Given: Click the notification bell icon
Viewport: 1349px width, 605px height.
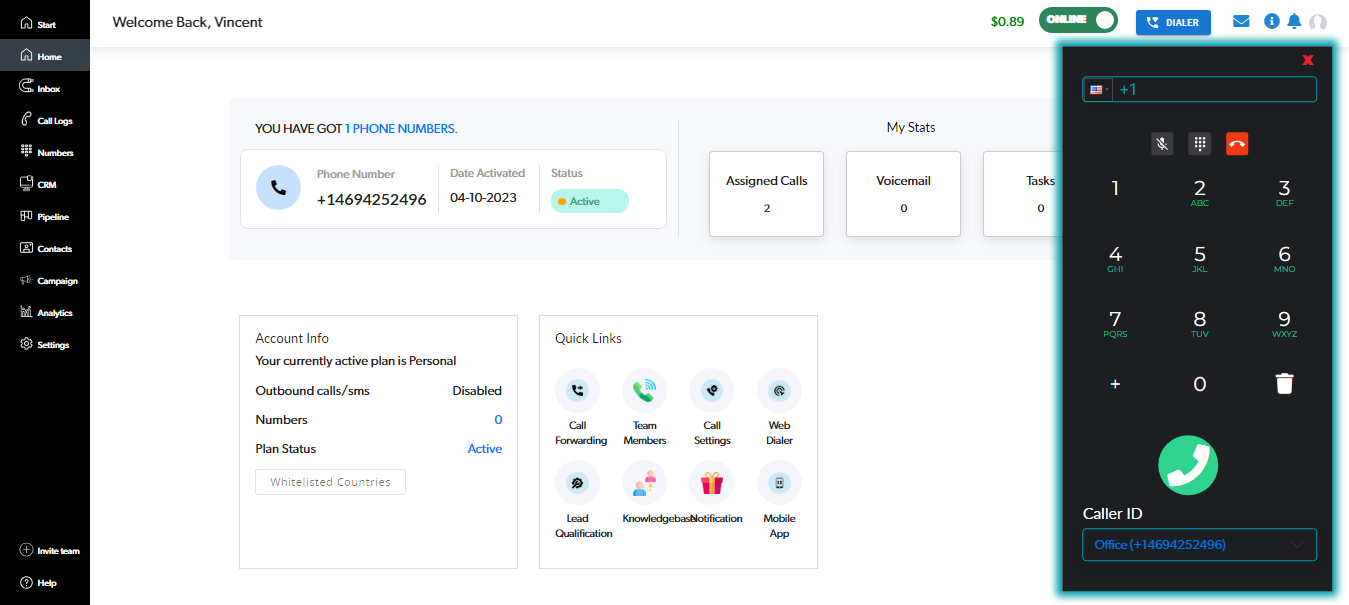Looking at the screenshot, I should click(x=1294, y=21).
